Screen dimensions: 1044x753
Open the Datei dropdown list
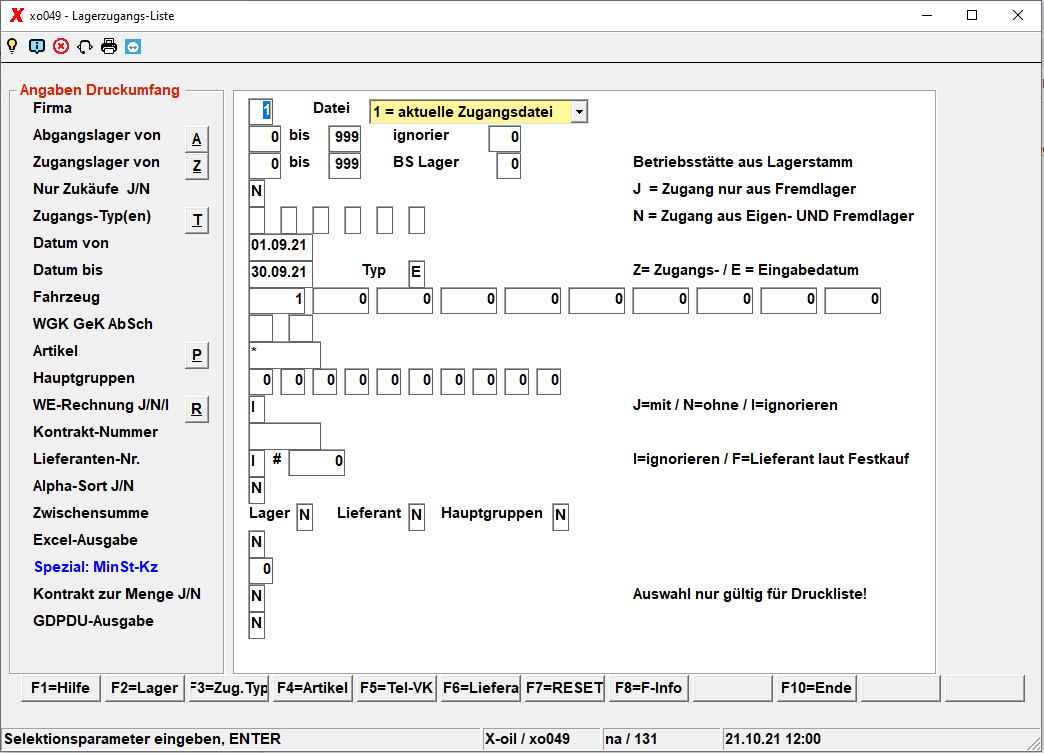pyautogui.click(x=579, y=112)
